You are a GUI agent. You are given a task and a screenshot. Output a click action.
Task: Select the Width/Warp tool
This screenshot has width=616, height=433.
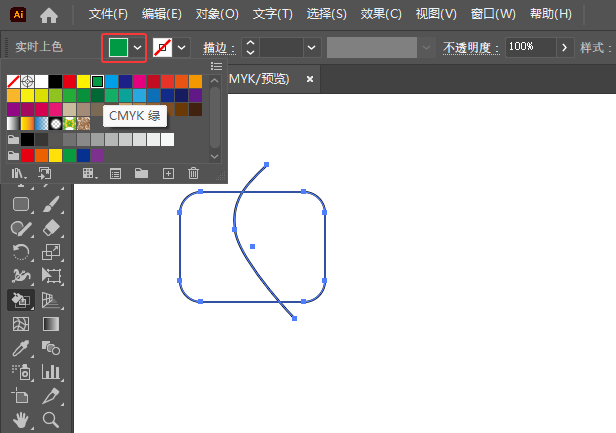[x=21, y=276]
